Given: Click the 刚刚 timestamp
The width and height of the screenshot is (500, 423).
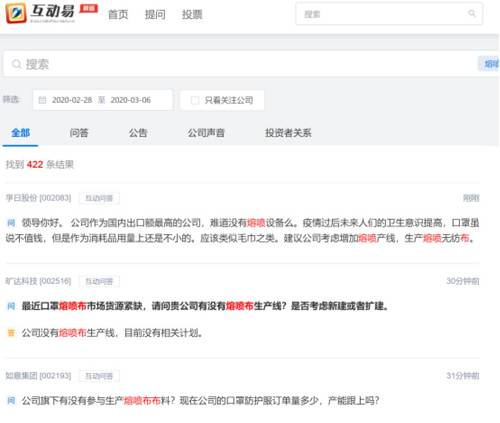Looking at the screenshot, I should pyautogui.click(x=471, y=198).
